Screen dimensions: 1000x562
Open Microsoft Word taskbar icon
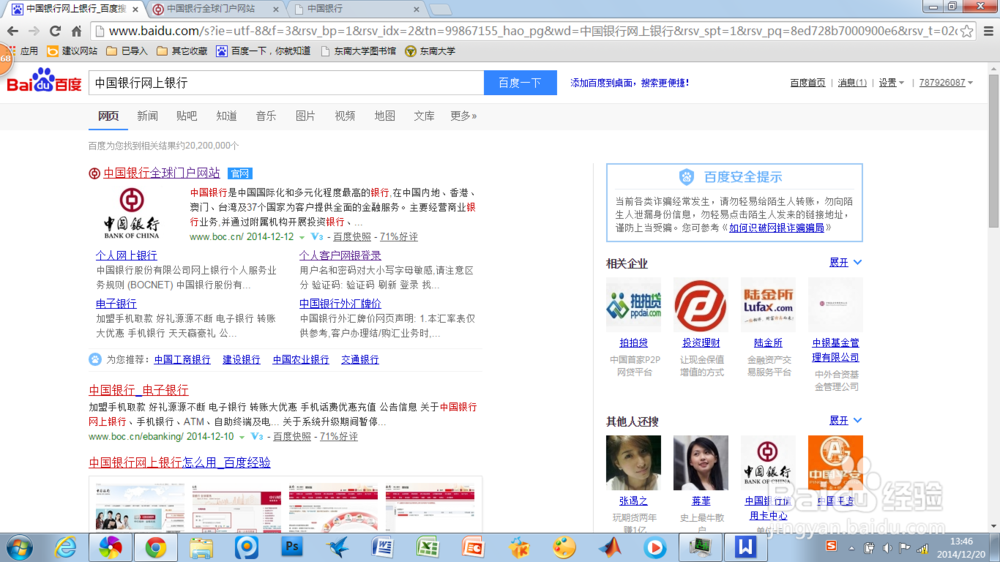(382, 547)
